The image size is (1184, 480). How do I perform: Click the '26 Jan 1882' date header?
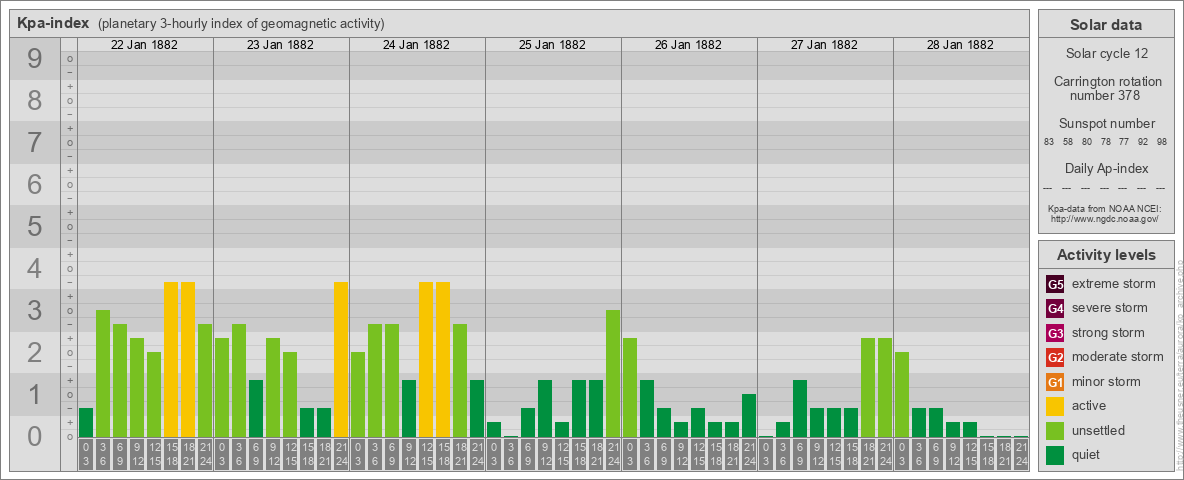click(688, 45)
